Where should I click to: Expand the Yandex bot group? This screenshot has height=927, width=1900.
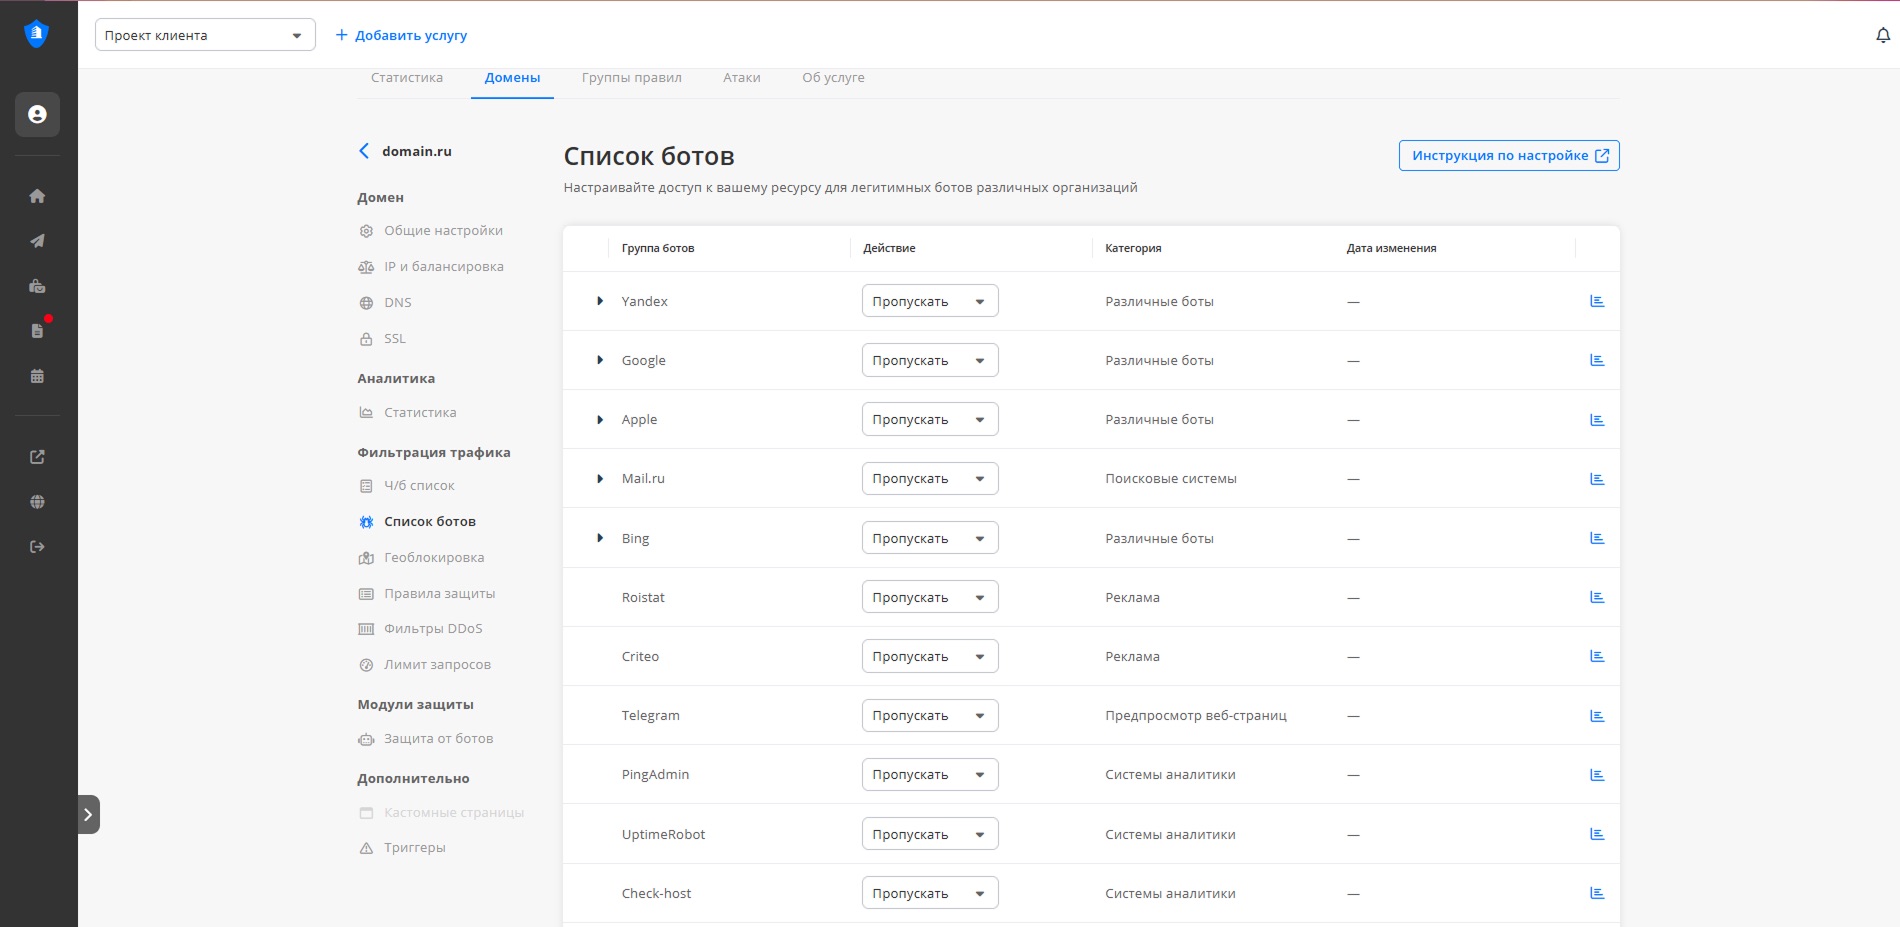(x=600, y=301)
